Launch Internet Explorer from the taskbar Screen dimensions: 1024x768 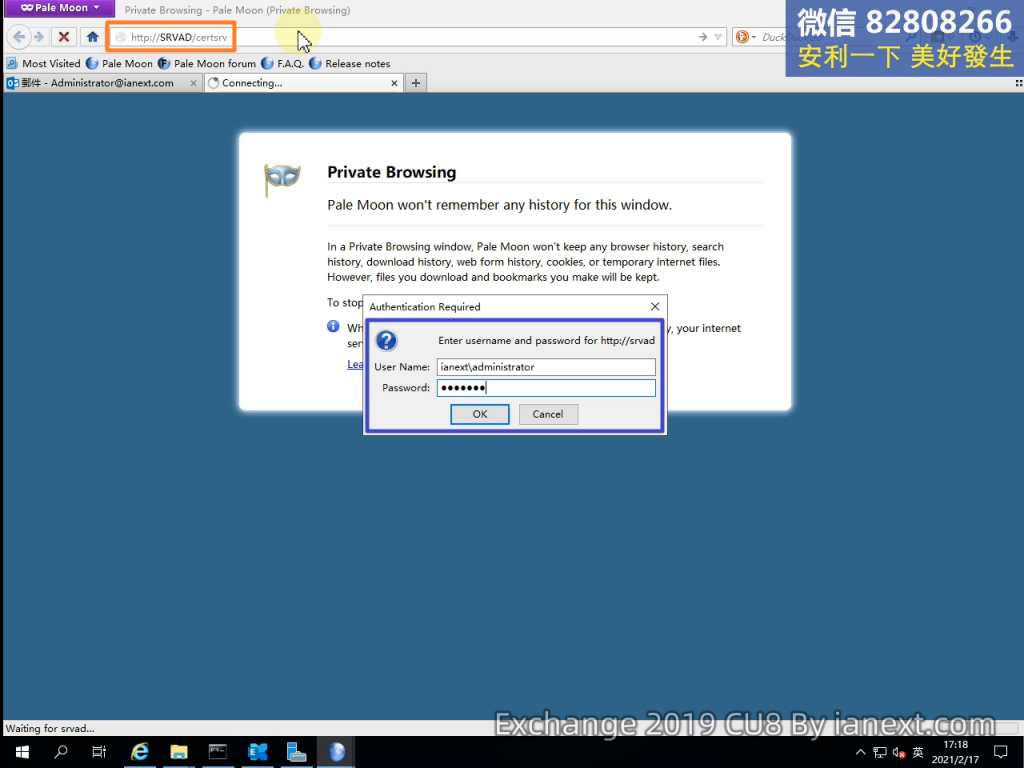click(140, 752)
